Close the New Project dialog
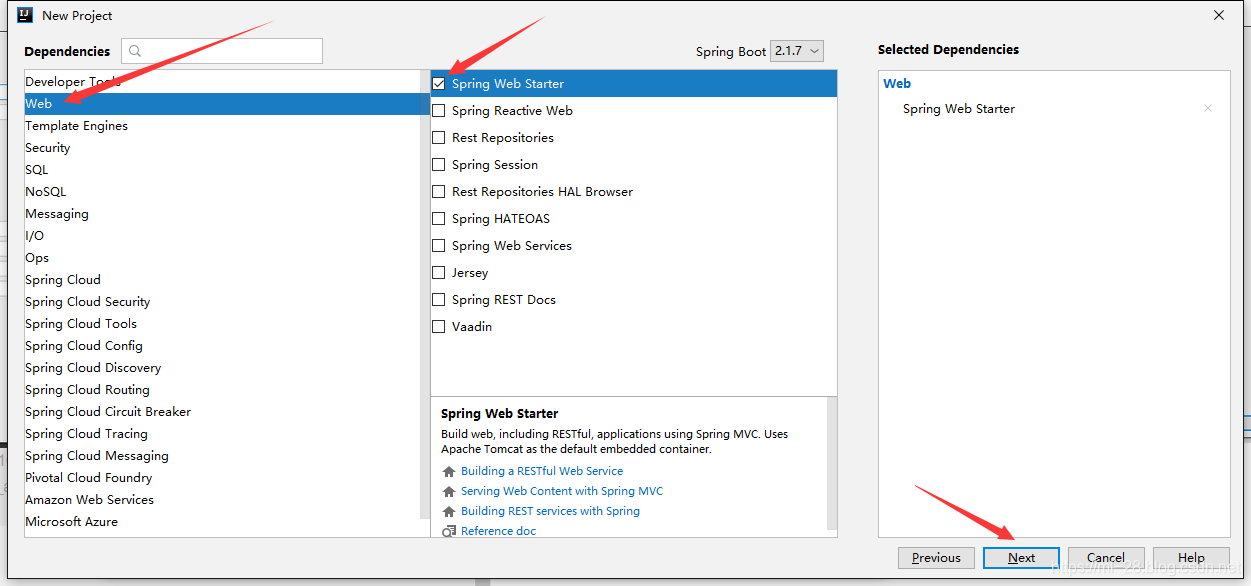1251x586 pixels. (1218, 15)
